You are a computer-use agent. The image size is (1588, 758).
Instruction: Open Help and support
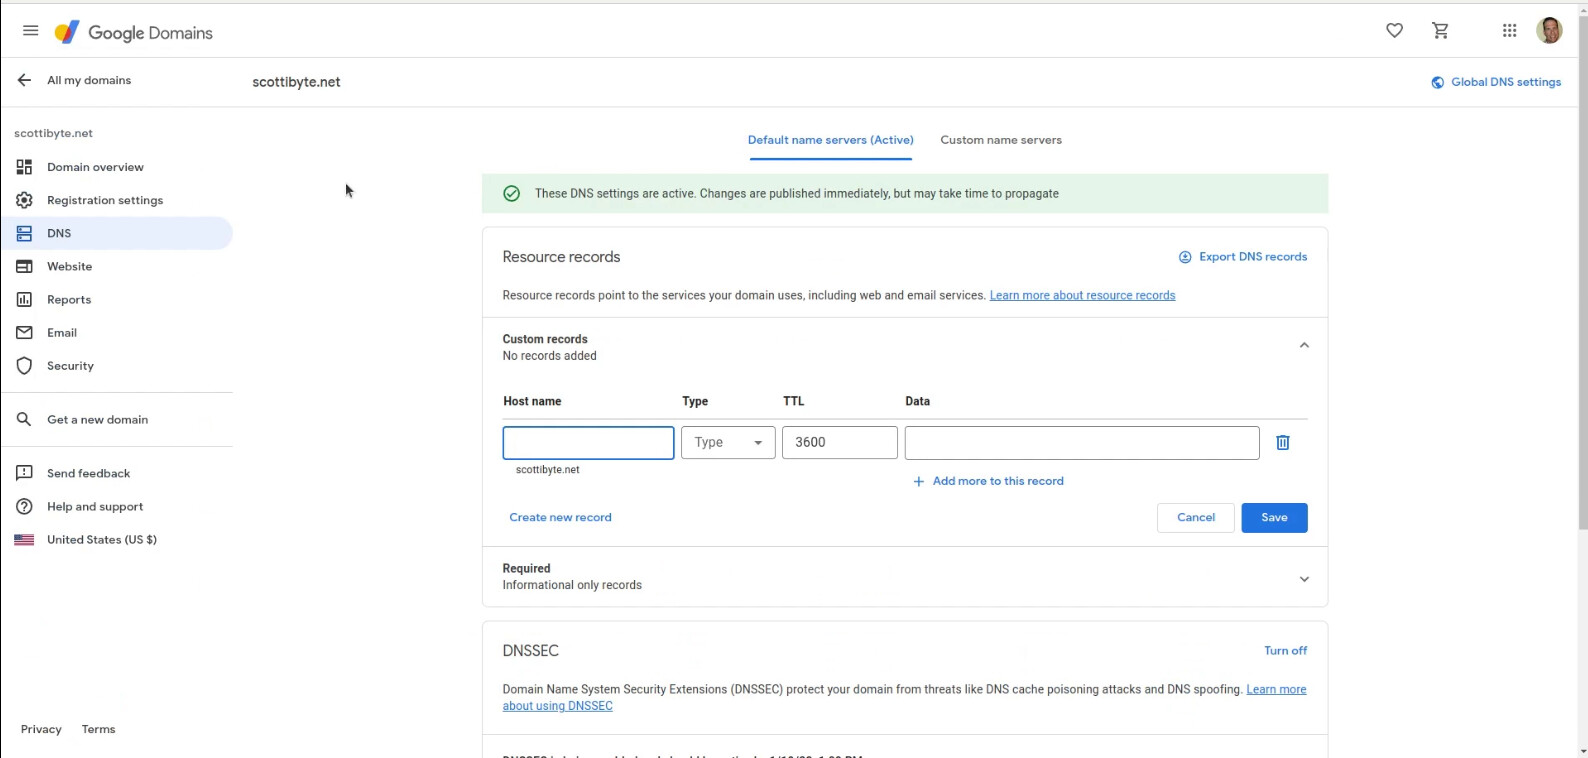tap(95, 506)
